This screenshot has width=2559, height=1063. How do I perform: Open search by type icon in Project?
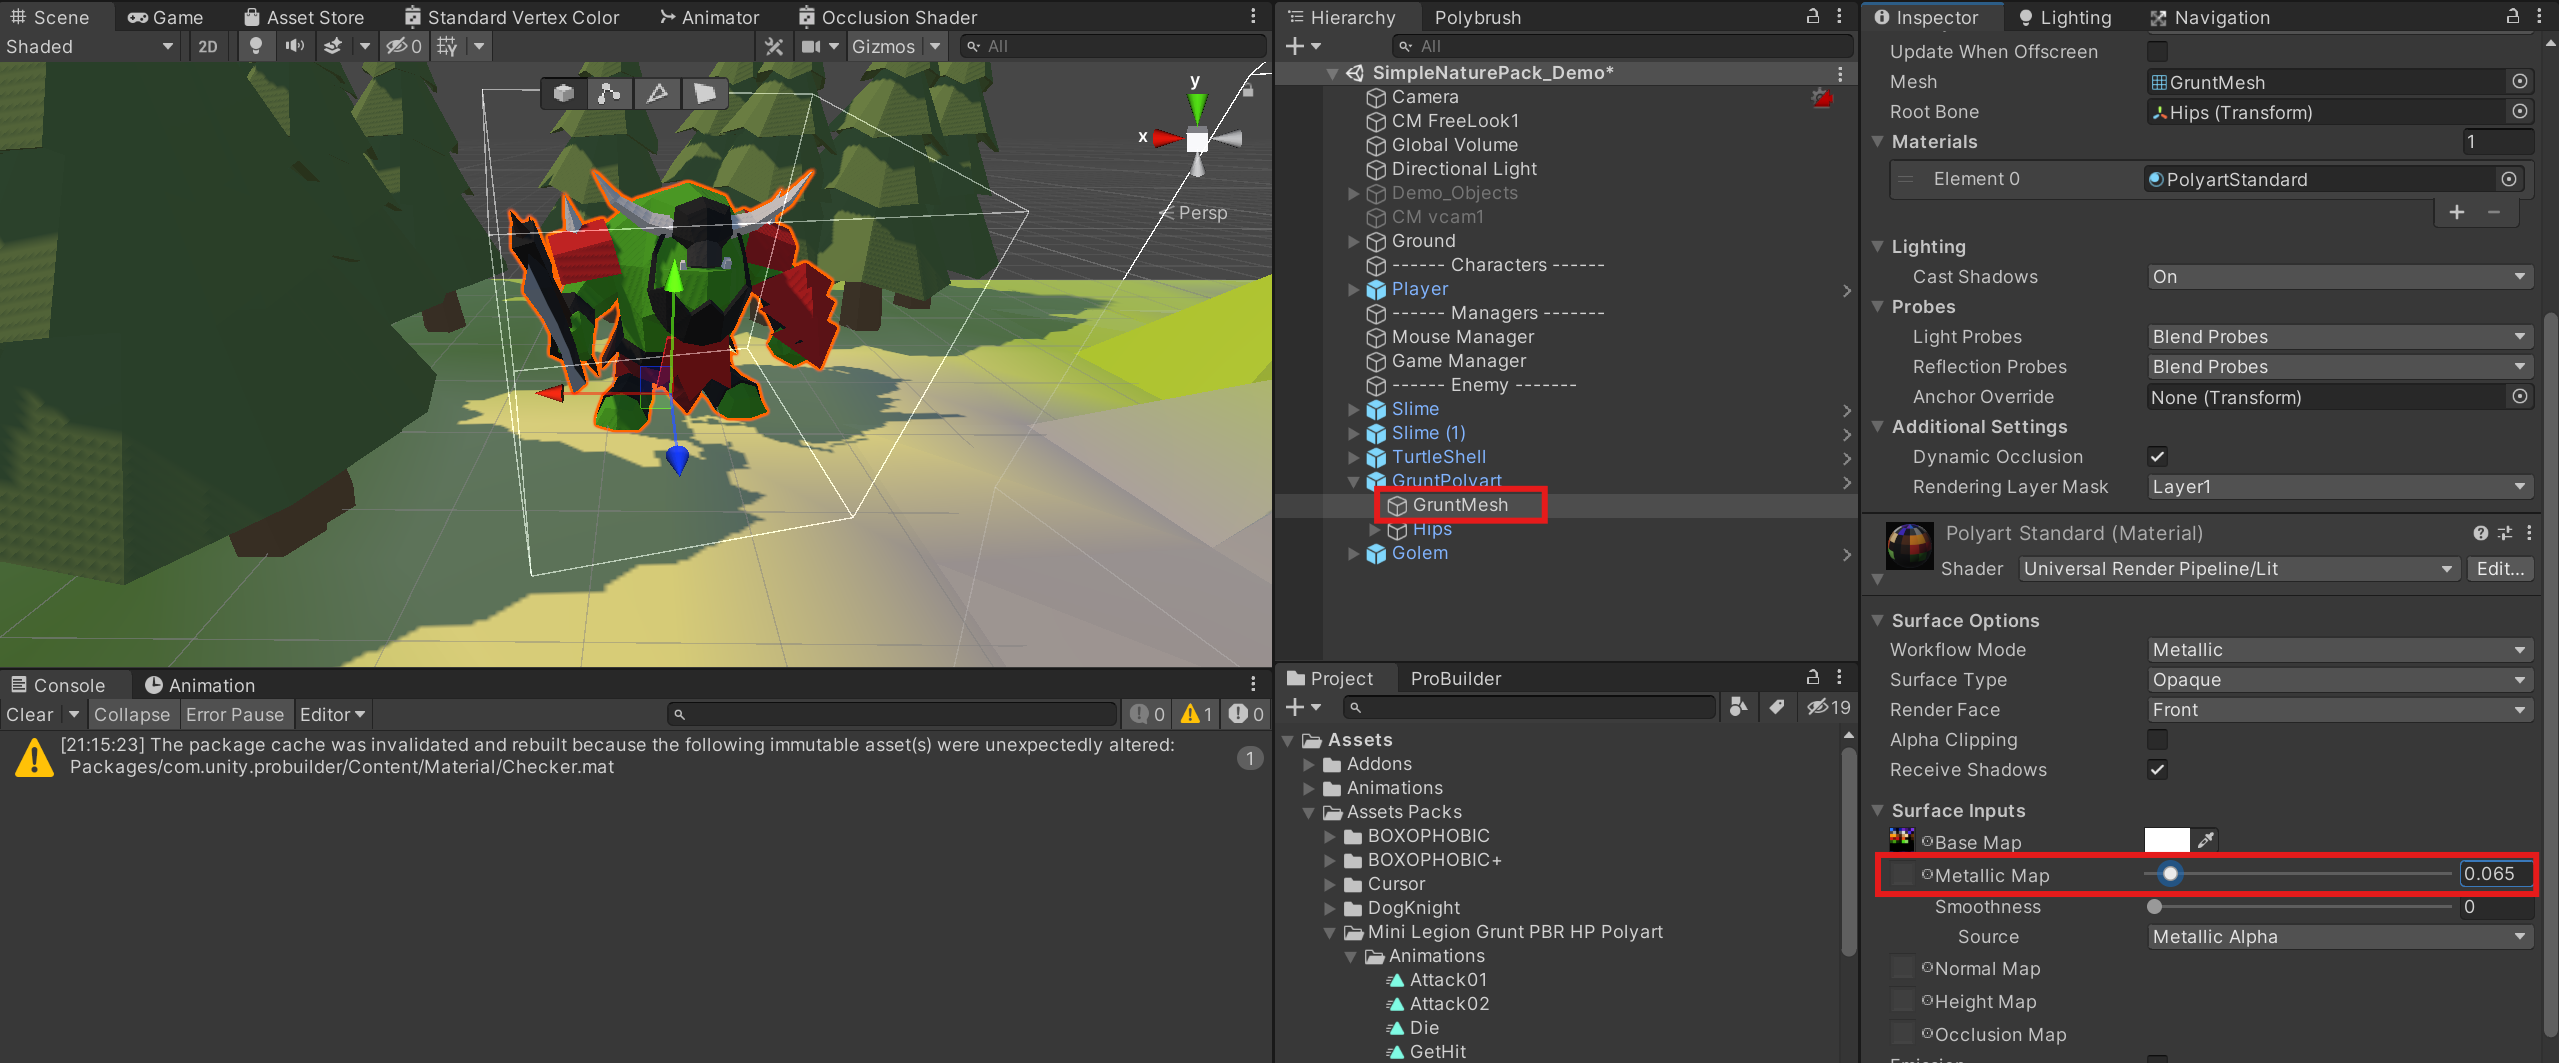click(1739, 707)
